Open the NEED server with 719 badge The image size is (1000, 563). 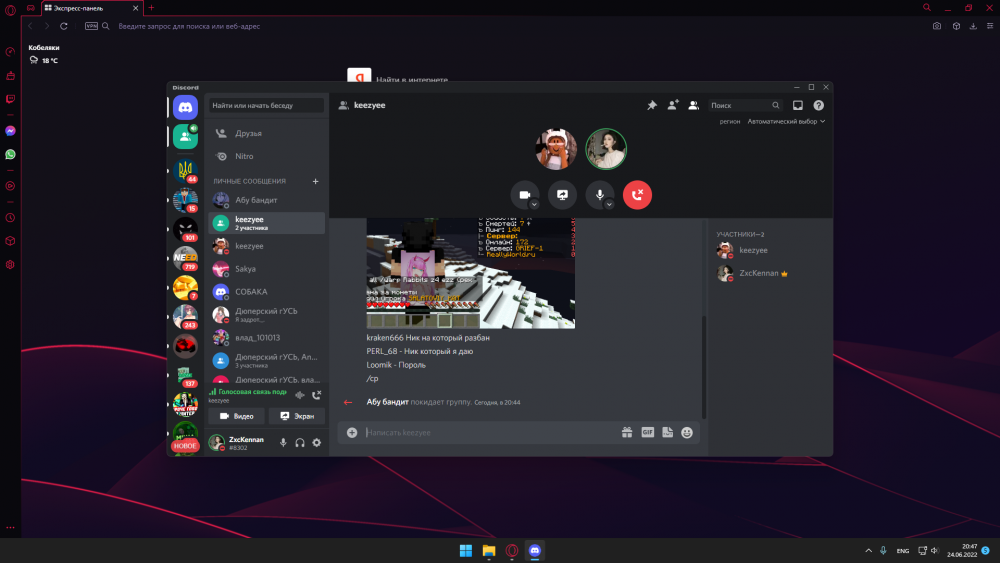click(x=185, y=258)
